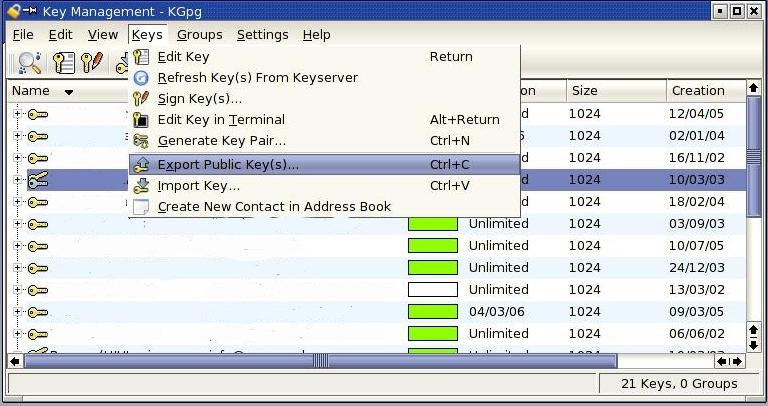Image resolution: width=768 pixels, height=406 pixels.
Task: Click key icon in row created 12/04/05
Action: 38,114
